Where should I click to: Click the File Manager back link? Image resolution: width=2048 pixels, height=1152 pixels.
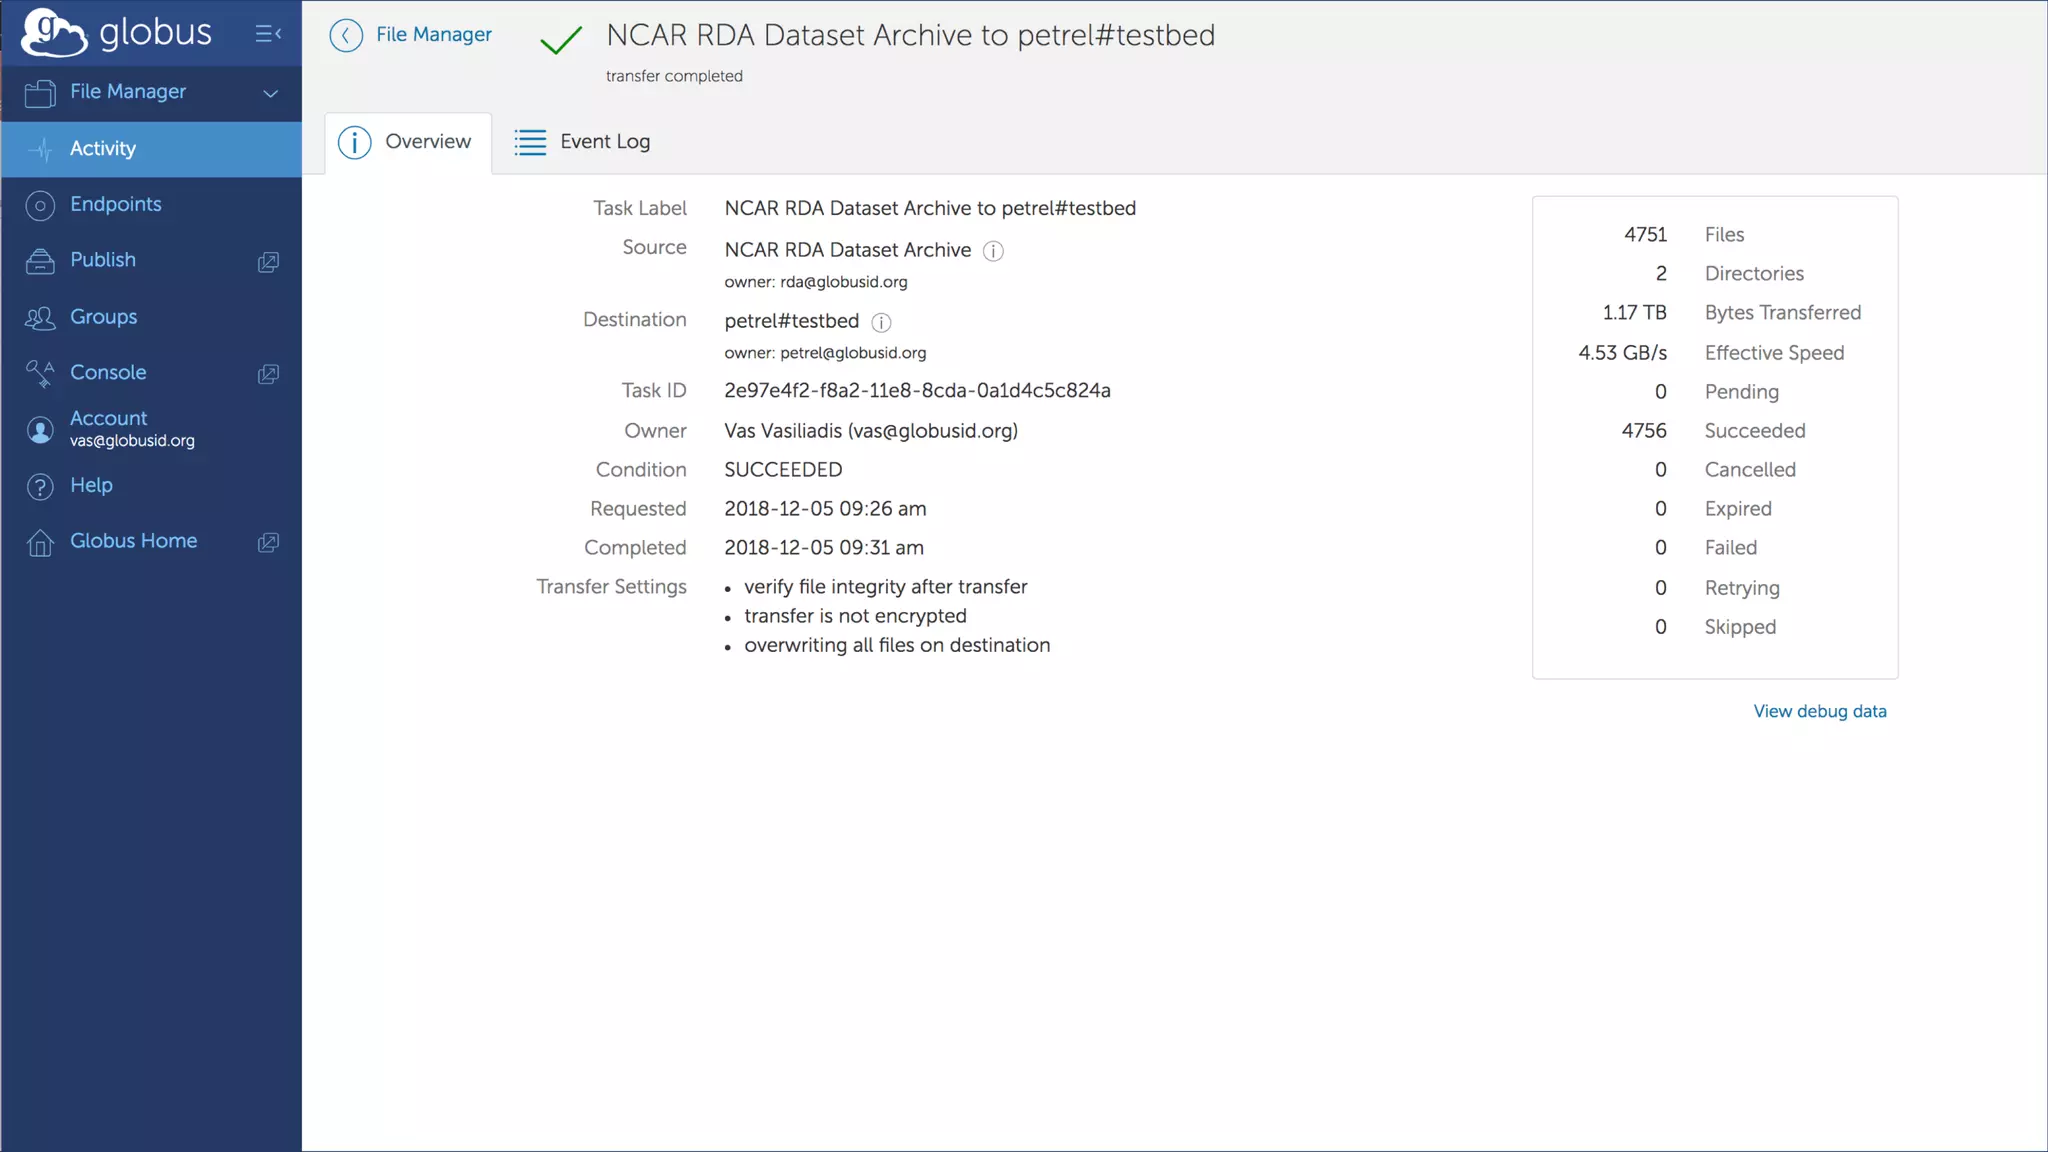[x=433, y=35]
